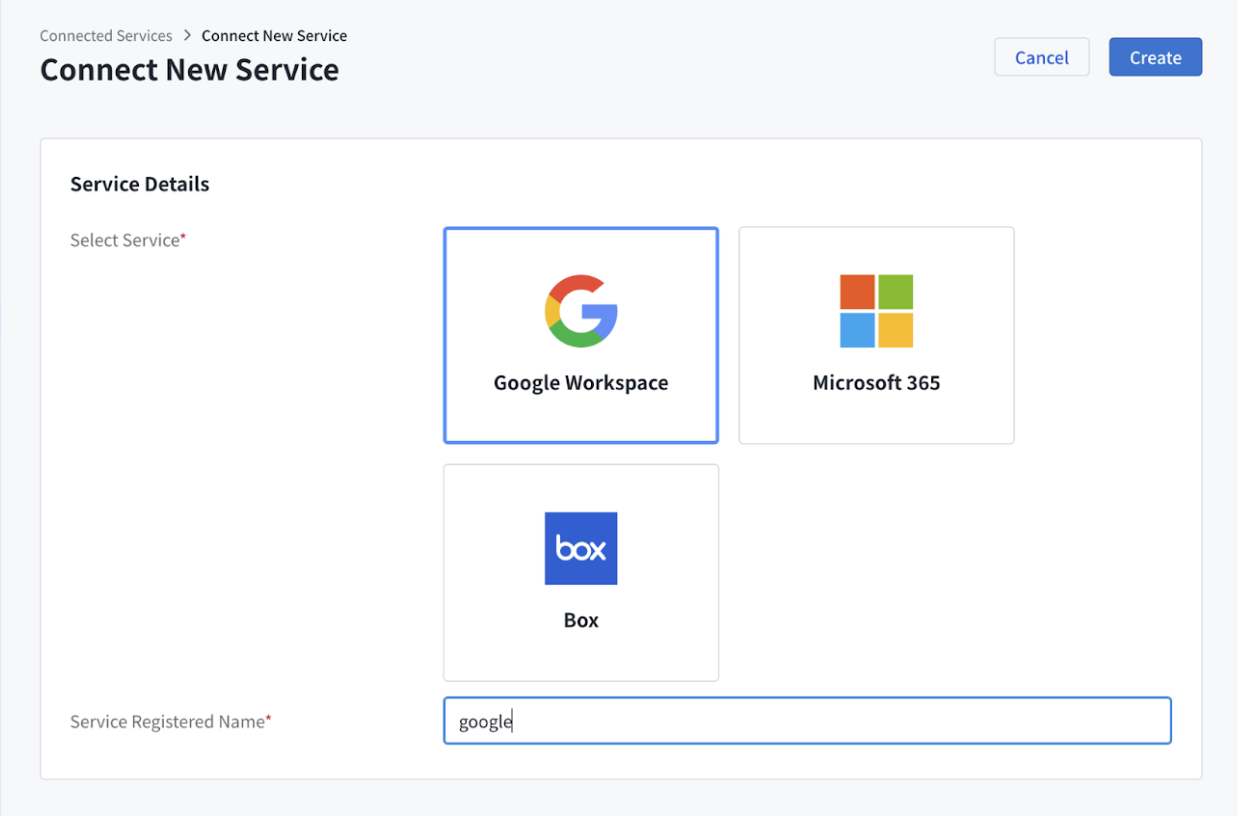Screen dimensions: 1242x816
Task: Focus the Service Registered Name field
Action: pos(807,721)
